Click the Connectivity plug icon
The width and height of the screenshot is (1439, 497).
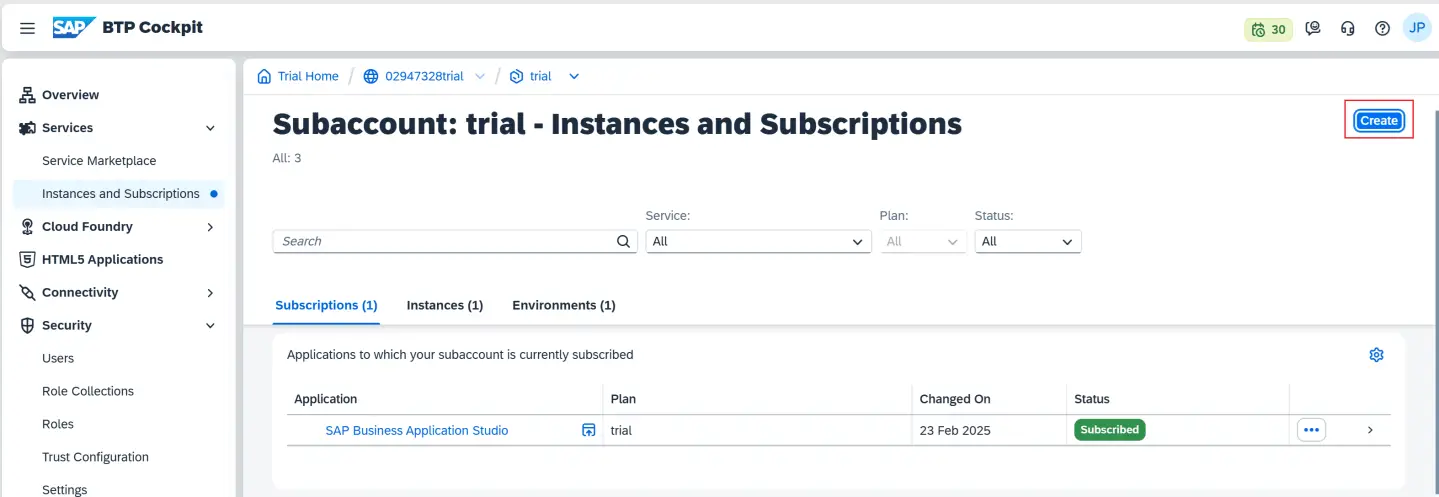(x=27, y=292)
